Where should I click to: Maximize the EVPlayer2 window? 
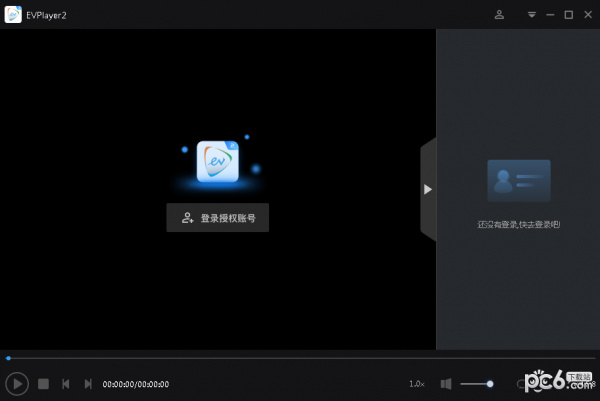click(x=569, y=15)
